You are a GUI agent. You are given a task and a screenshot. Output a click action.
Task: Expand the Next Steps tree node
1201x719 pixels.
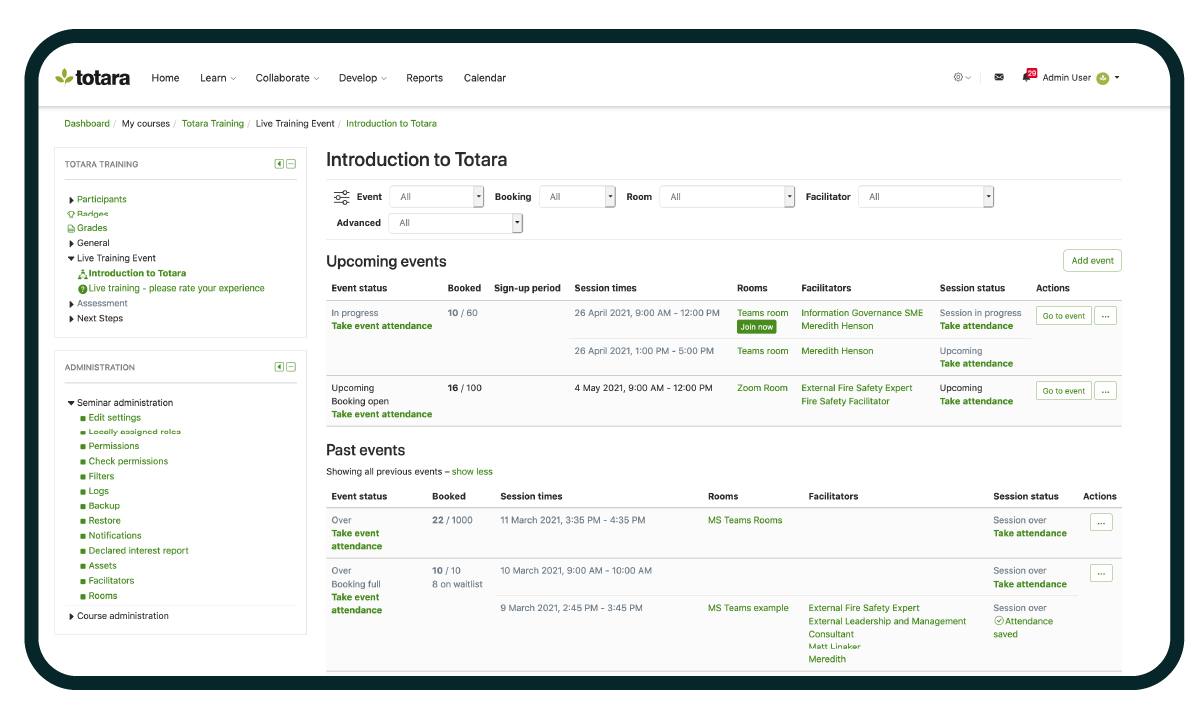71,319
